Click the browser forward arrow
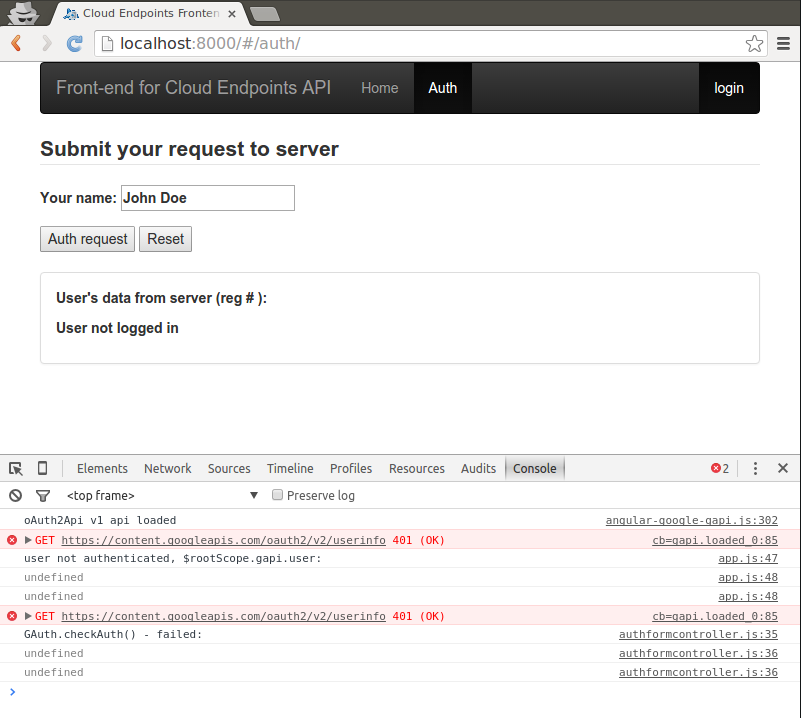This screenshot has width=801, height=718. click(x=46, y=43)
